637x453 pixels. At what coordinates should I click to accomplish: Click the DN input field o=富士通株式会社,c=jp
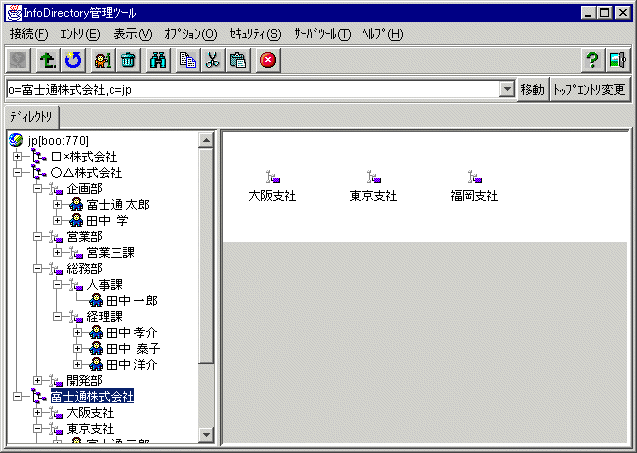(x=253, y=89)
